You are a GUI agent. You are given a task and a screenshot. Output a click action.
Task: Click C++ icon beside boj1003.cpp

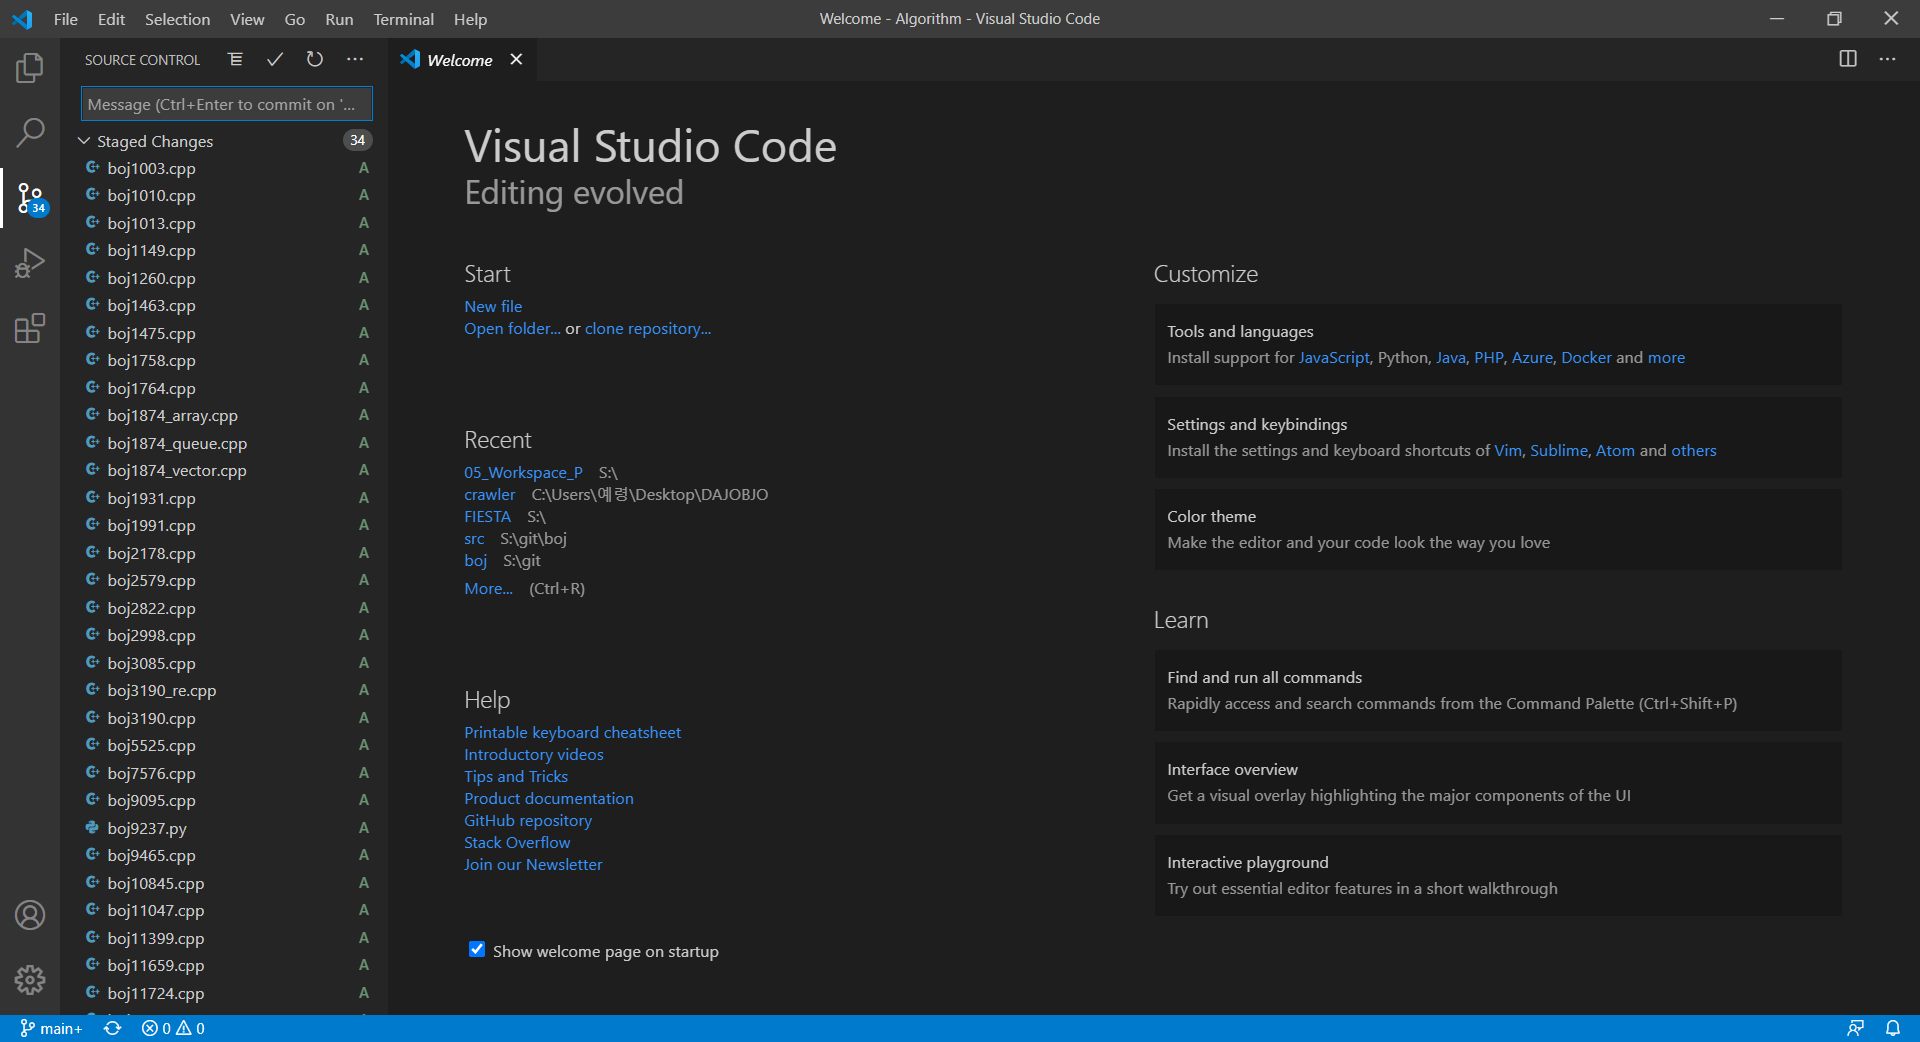(92, 168)
